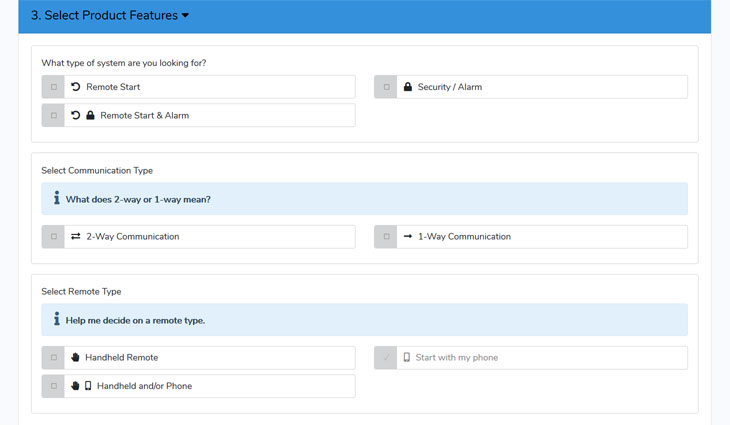Toggle the Start with my phone checkmark box
Screen dimensions: 730x425
pyautogui.click(x=386, y=358)
